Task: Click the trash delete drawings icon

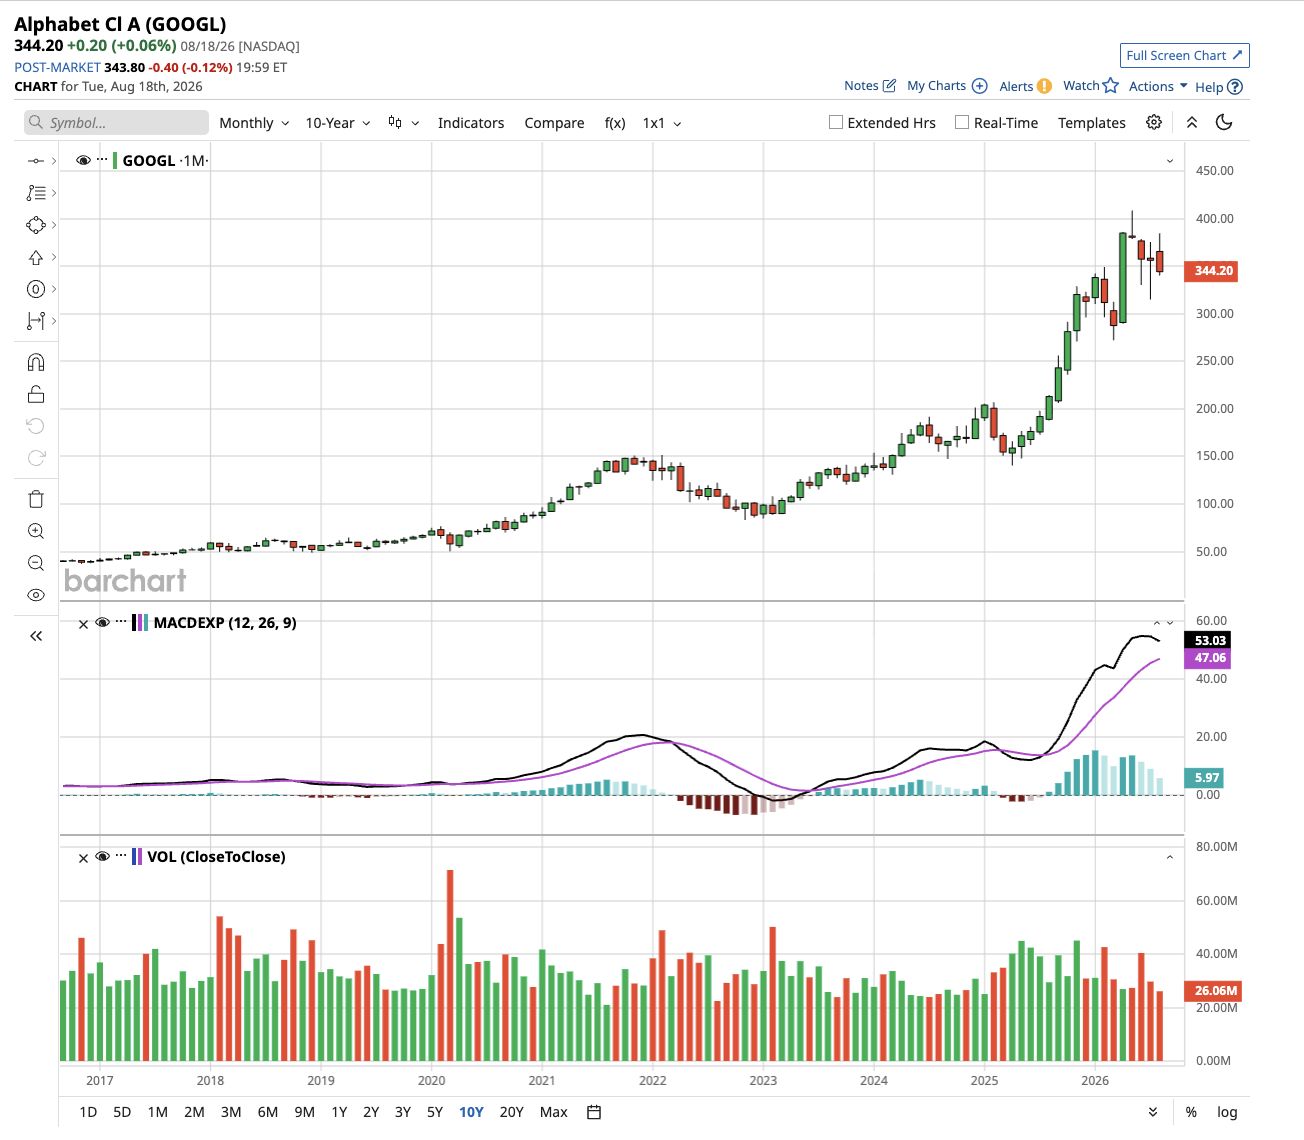Action: 36,499
